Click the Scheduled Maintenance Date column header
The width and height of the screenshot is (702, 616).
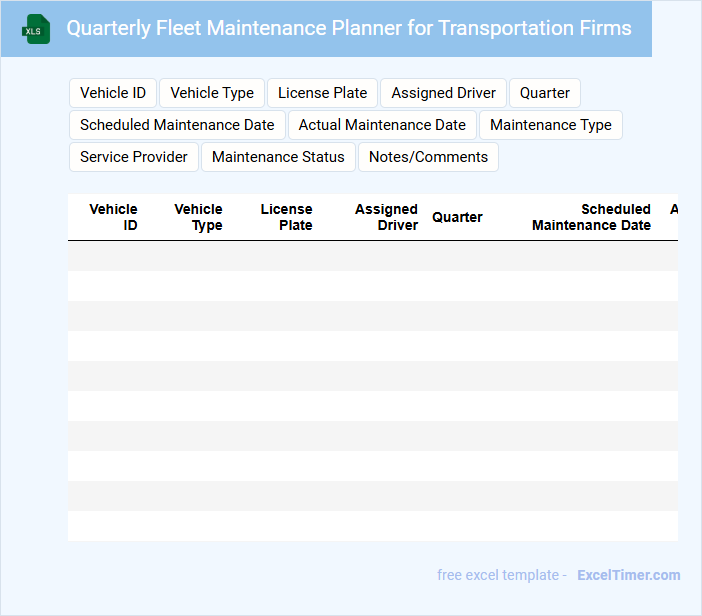pos(592,217)
